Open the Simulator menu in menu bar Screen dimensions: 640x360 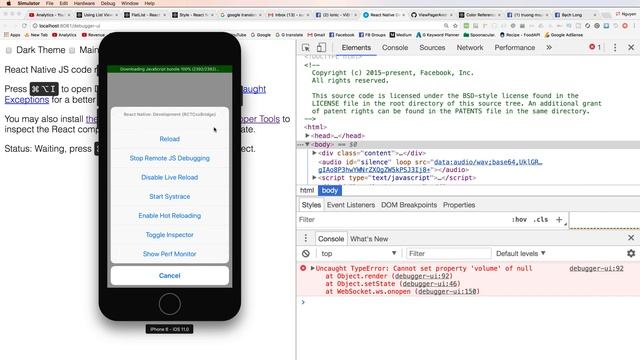coord(29,3)
